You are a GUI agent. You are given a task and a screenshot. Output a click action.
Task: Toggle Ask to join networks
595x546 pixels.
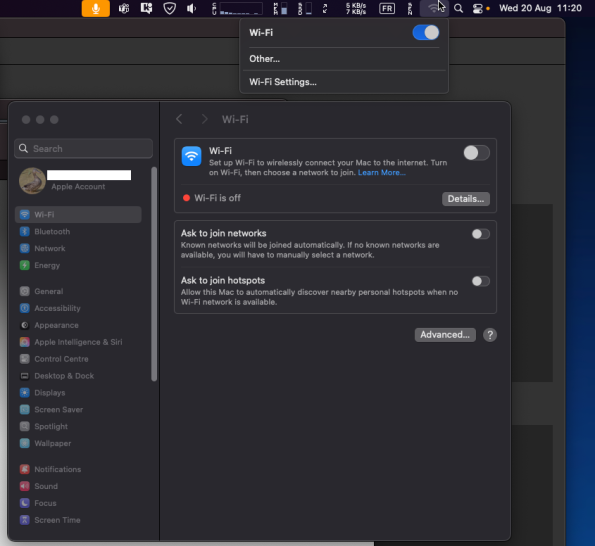[x=480, y=234]
